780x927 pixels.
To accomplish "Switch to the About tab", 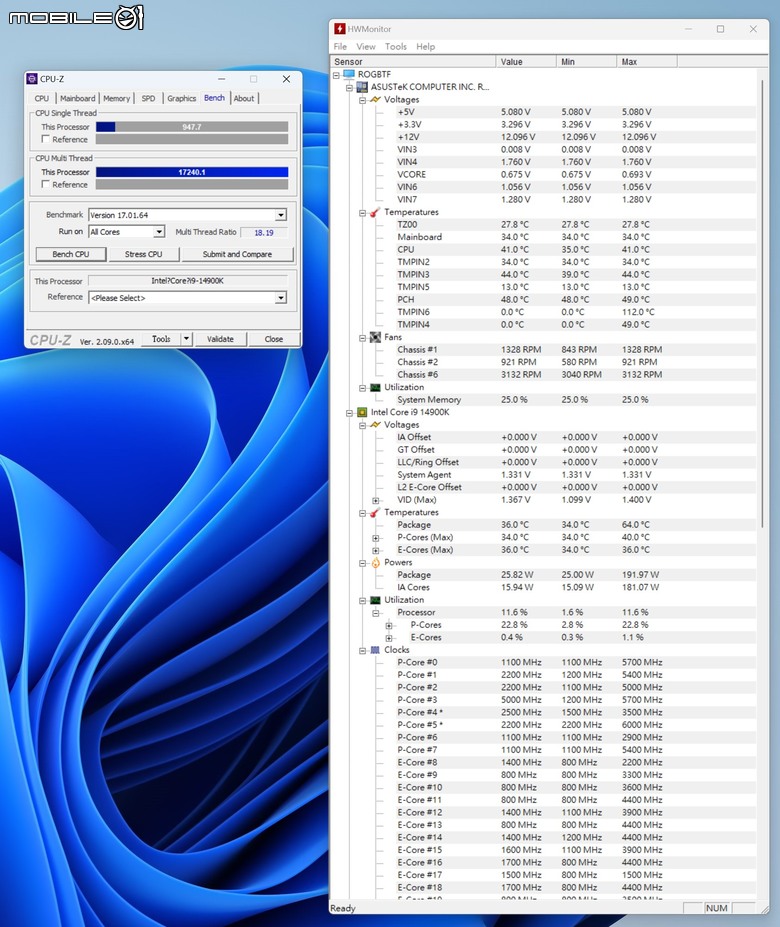I will 244,98.
